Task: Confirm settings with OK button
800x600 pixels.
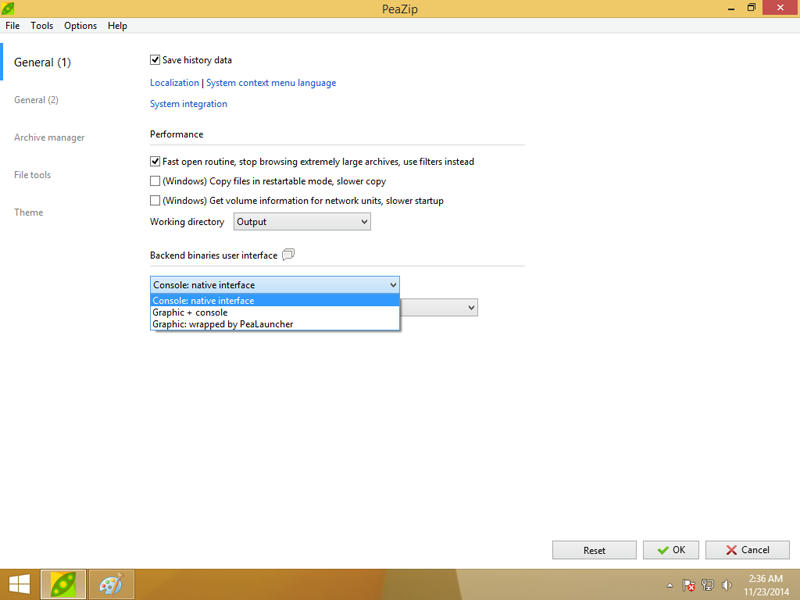Action: tap(671, 550)
